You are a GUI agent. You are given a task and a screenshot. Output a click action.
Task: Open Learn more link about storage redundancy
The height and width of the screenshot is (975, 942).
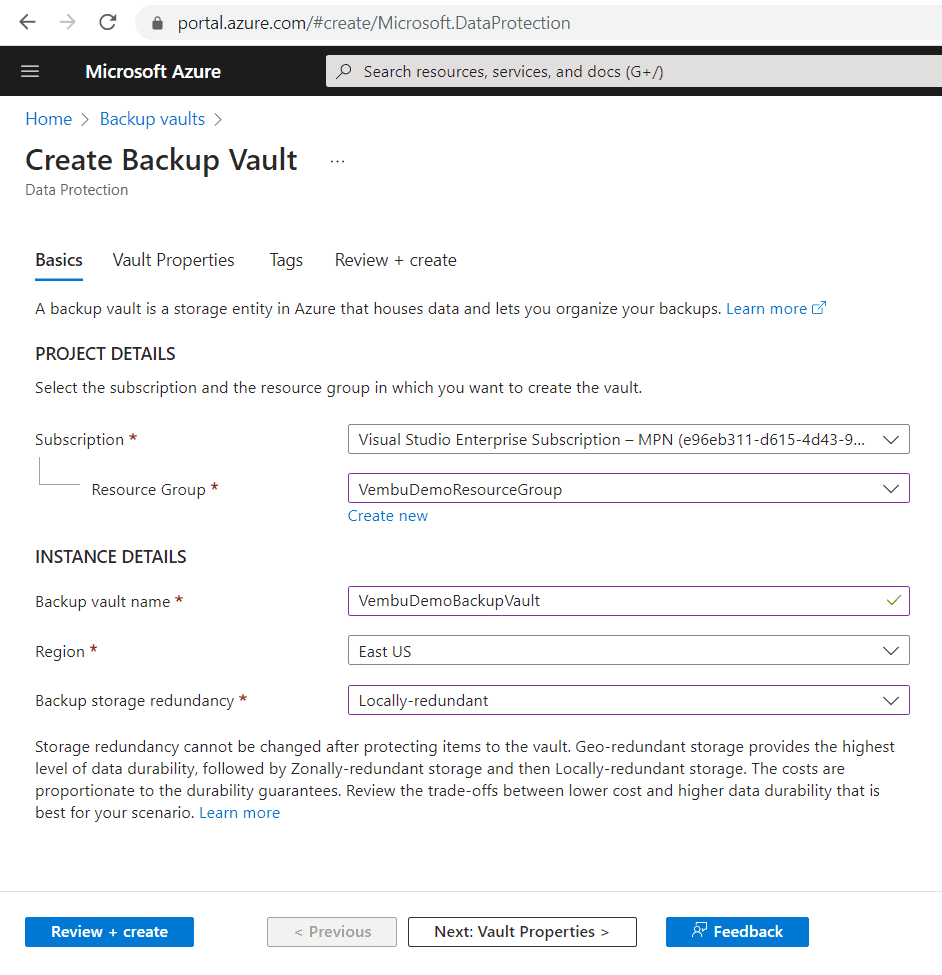(x=239, y=813)
